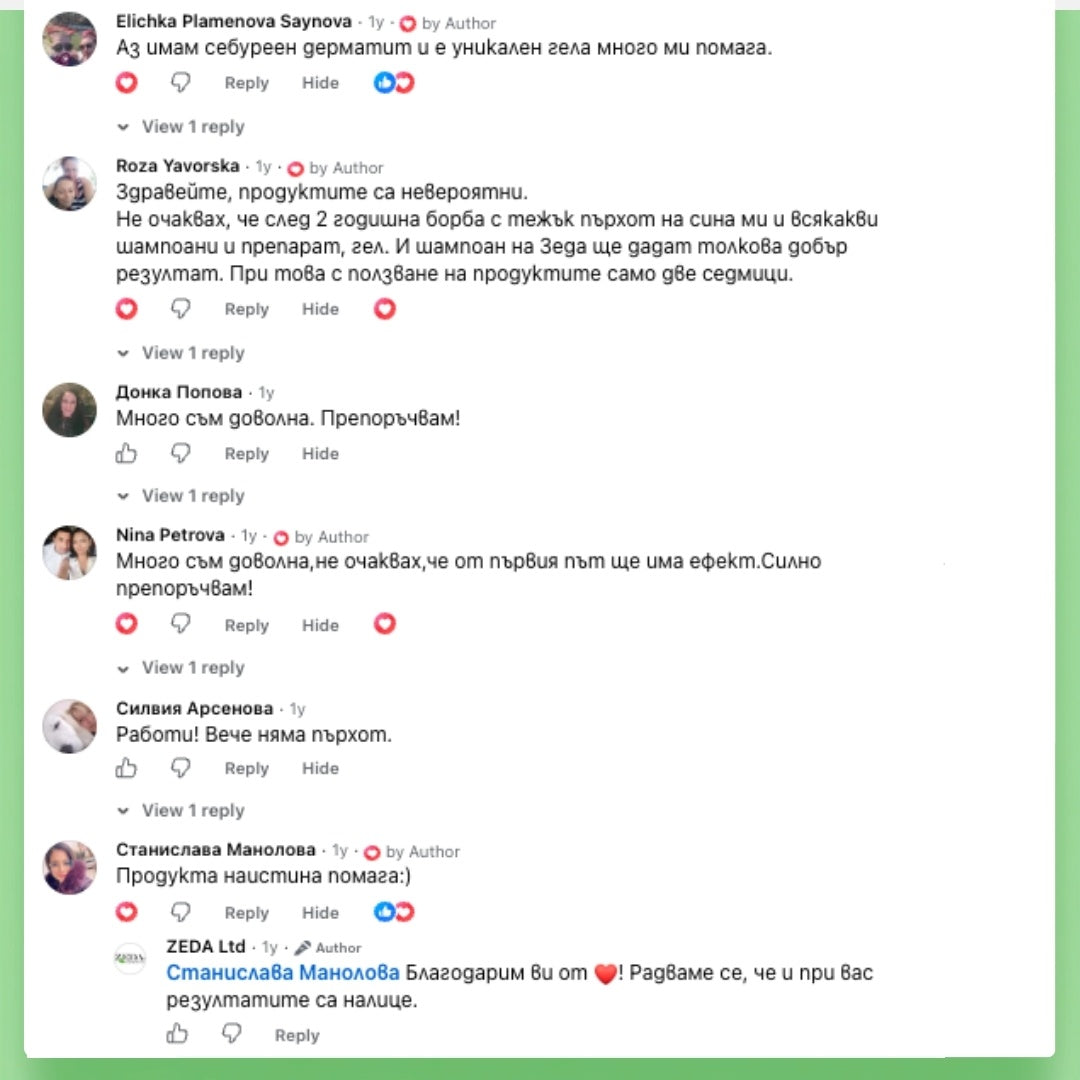Screen dimensions: 1080x1080
Task: Toggle heart on Станислава Манолова's comment
Action: coord(126,912)
